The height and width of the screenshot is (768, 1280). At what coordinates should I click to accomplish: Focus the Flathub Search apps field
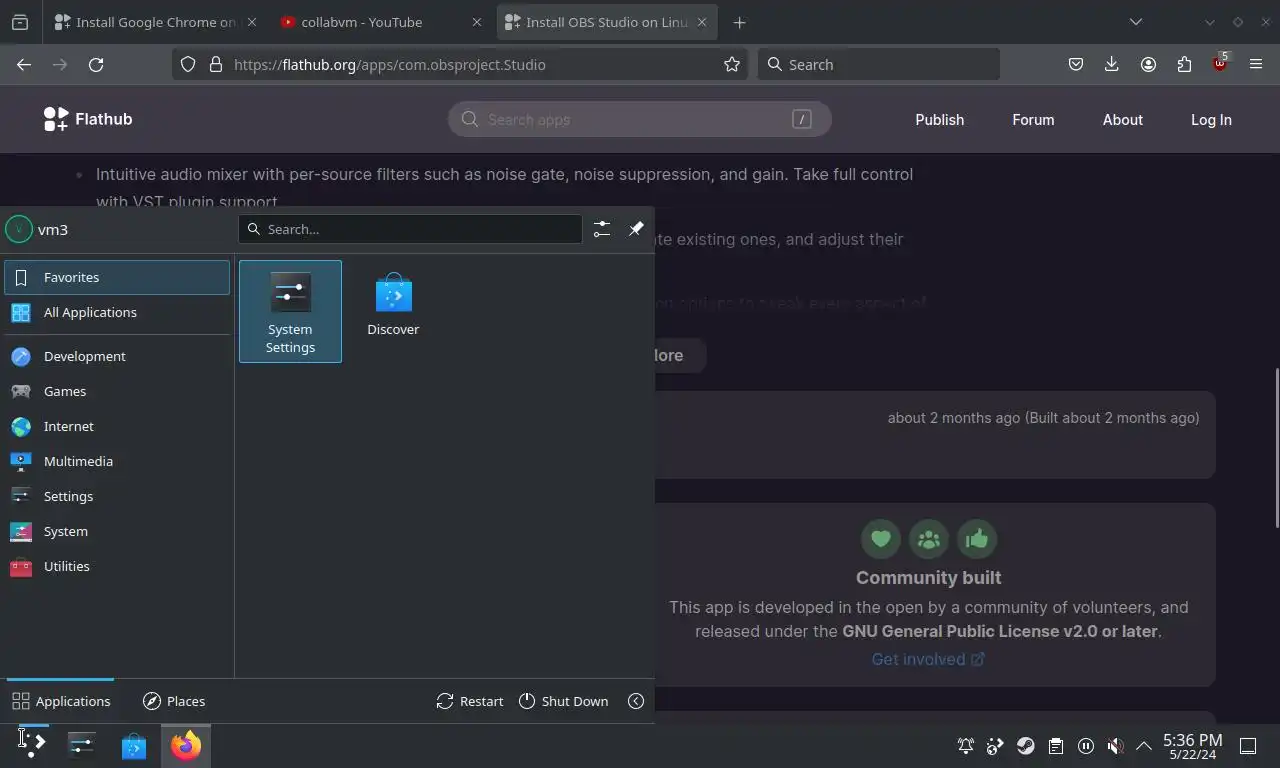pos(640,119)
